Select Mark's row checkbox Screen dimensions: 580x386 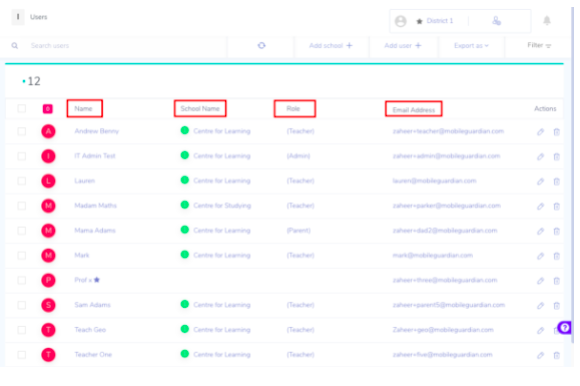click(22, 255)
